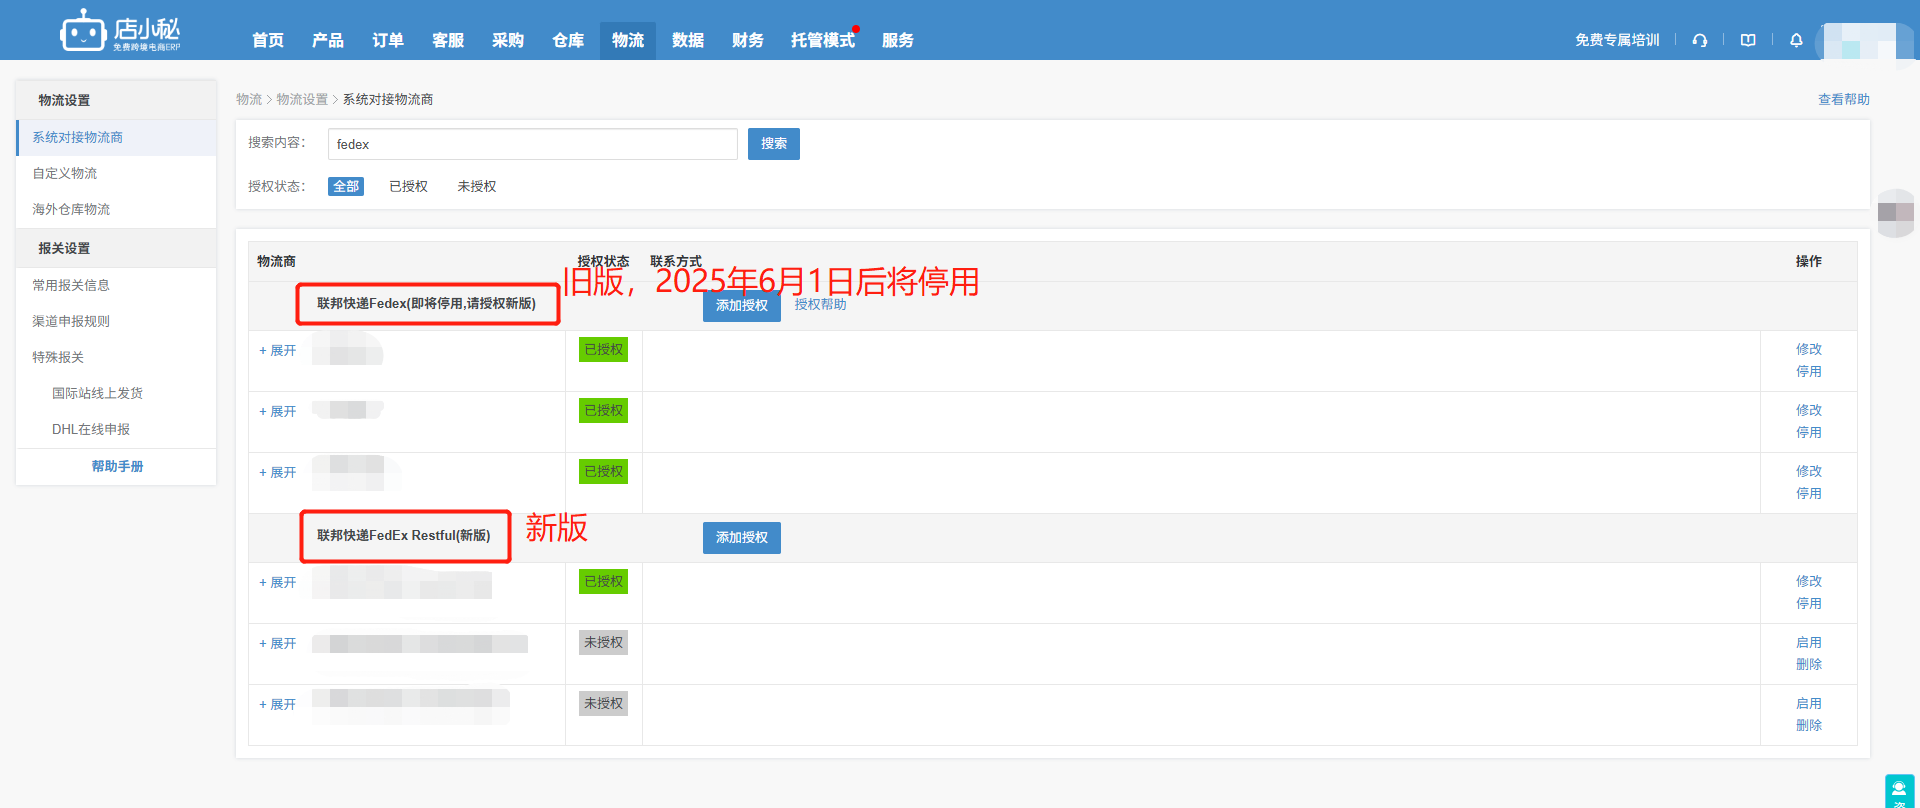Click the 店小秘 robot logo

click(120, 30)
